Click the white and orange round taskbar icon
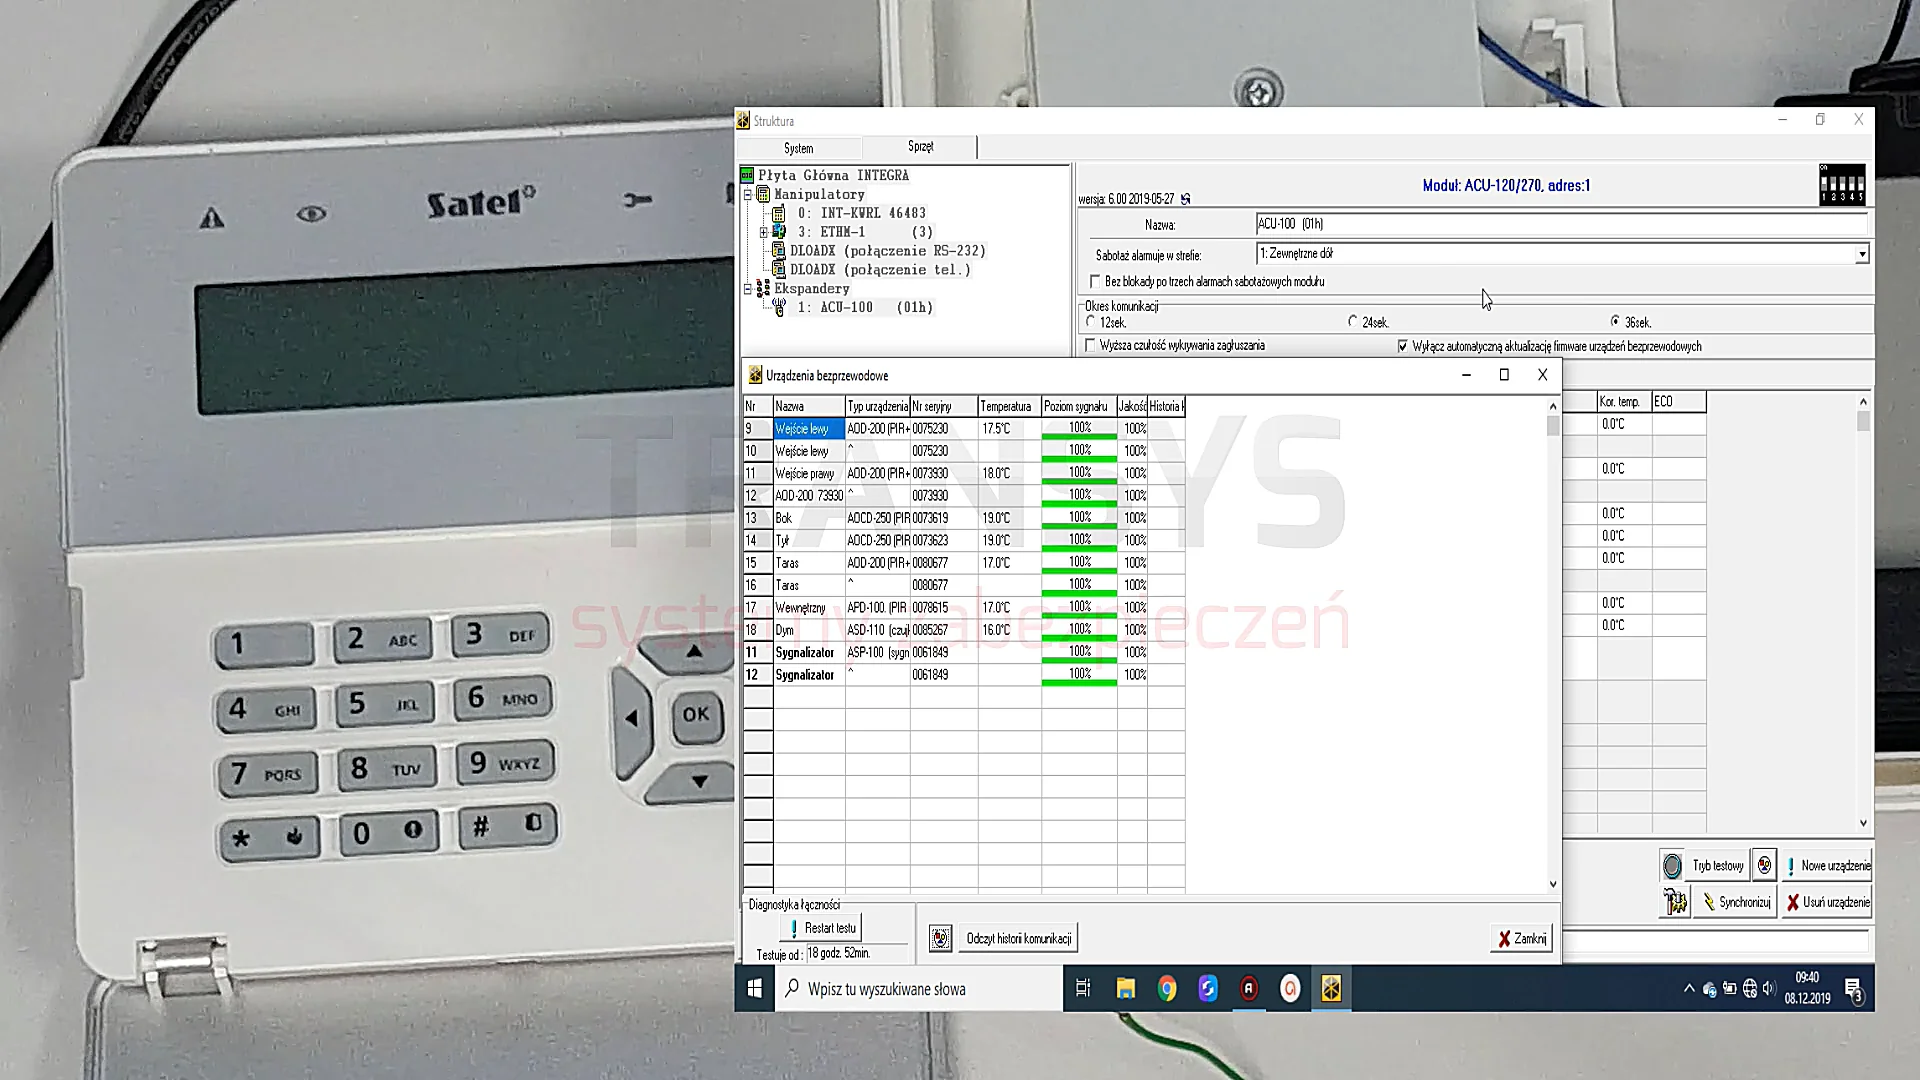 1290,989
